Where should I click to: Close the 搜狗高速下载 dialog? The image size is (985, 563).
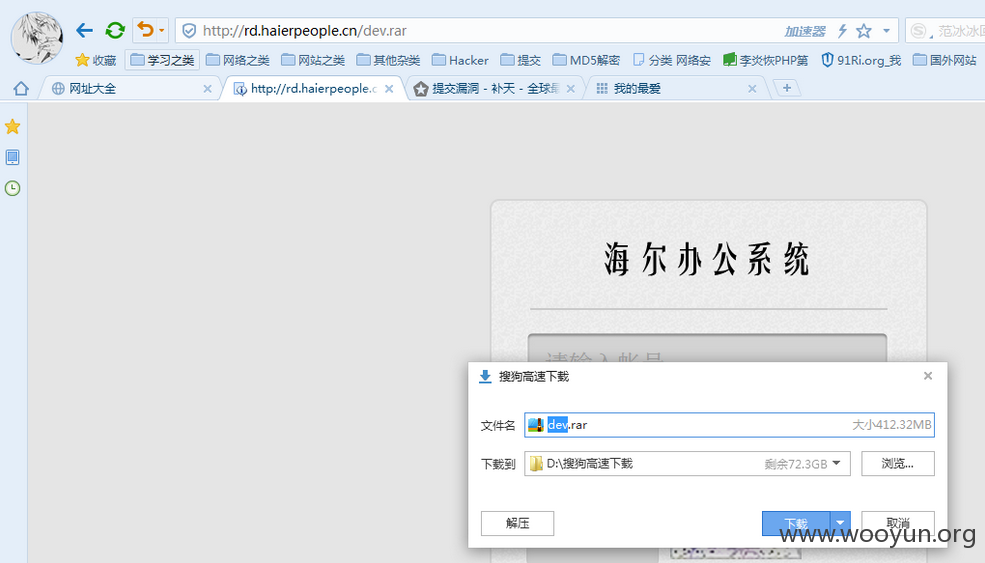[928, 376]
